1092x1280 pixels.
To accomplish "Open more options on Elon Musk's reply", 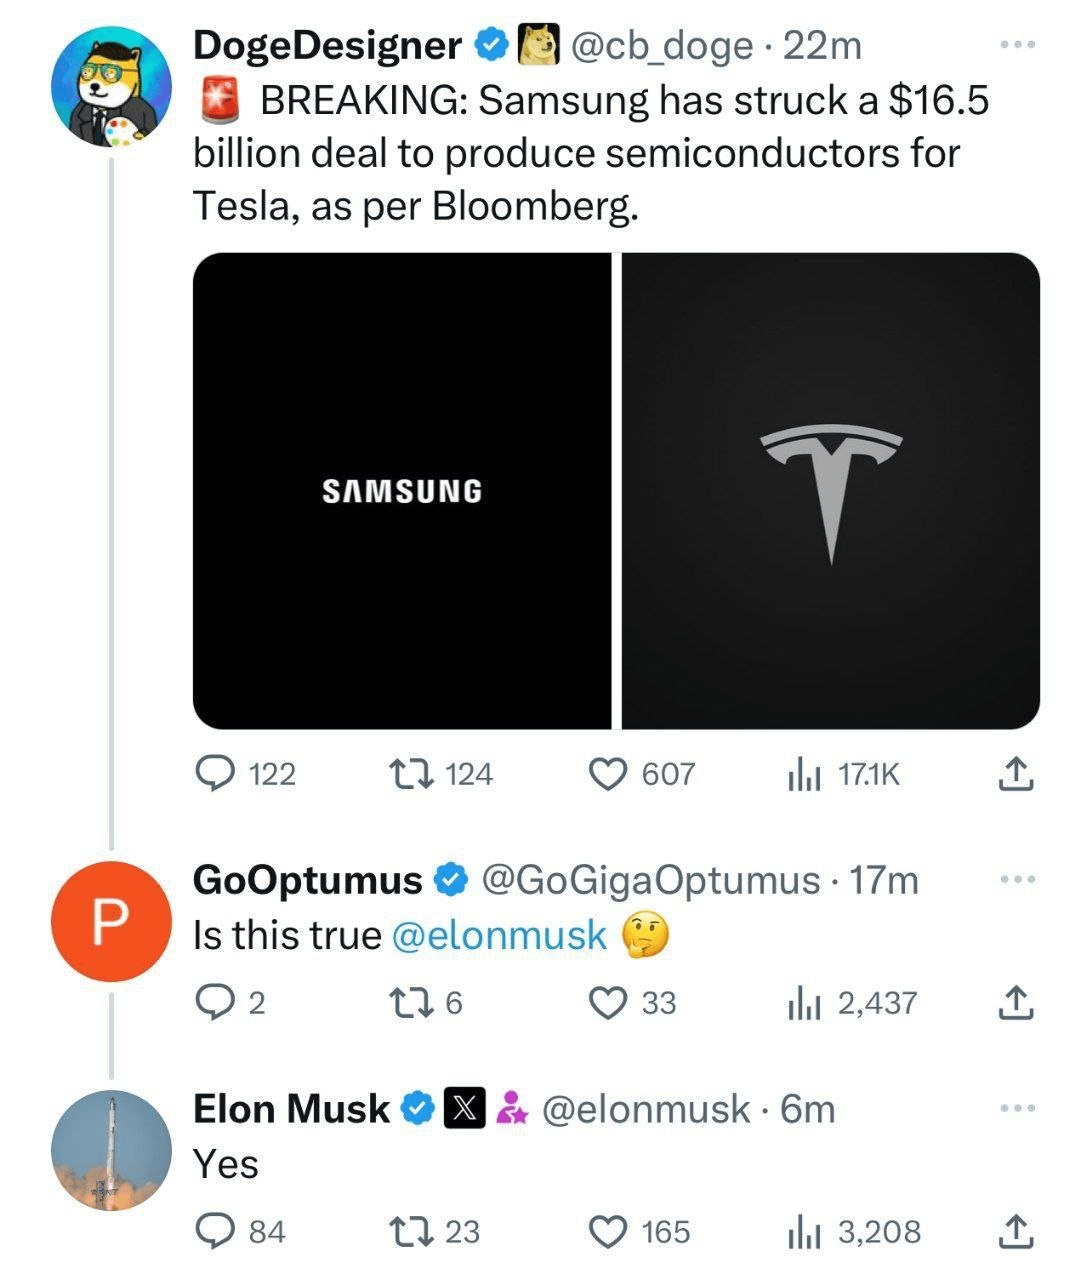I will [1015, 1108].
